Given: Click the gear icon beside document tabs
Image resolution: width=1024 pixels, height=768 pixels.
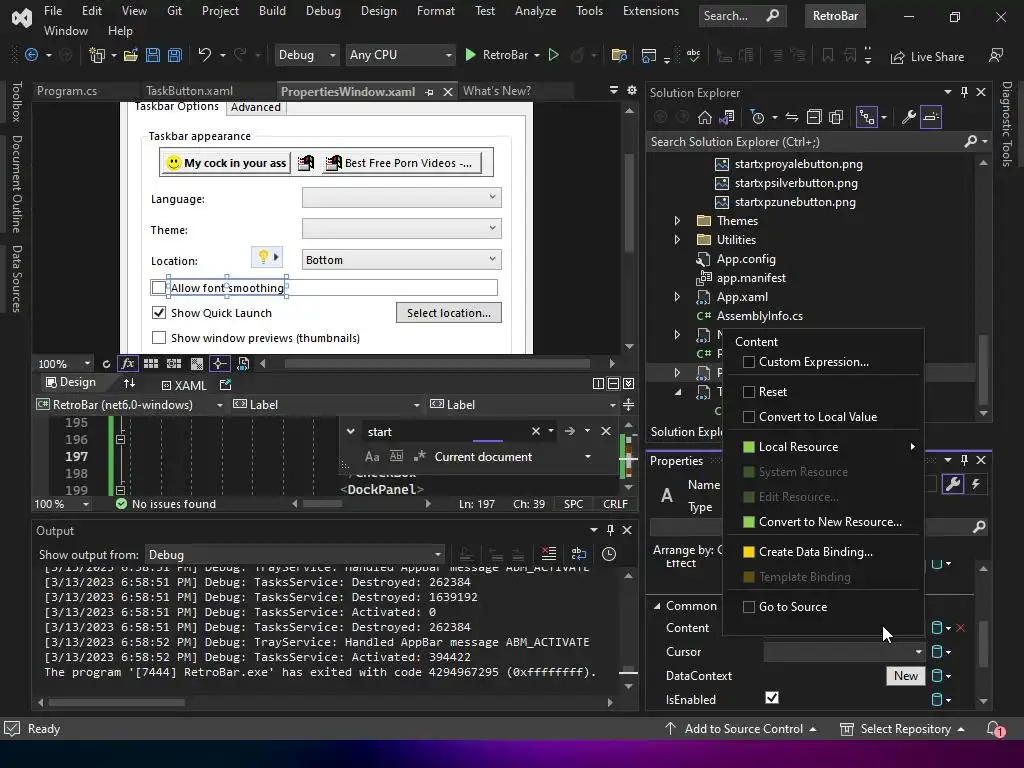Looking at the screenshot, I should point(632,91).
